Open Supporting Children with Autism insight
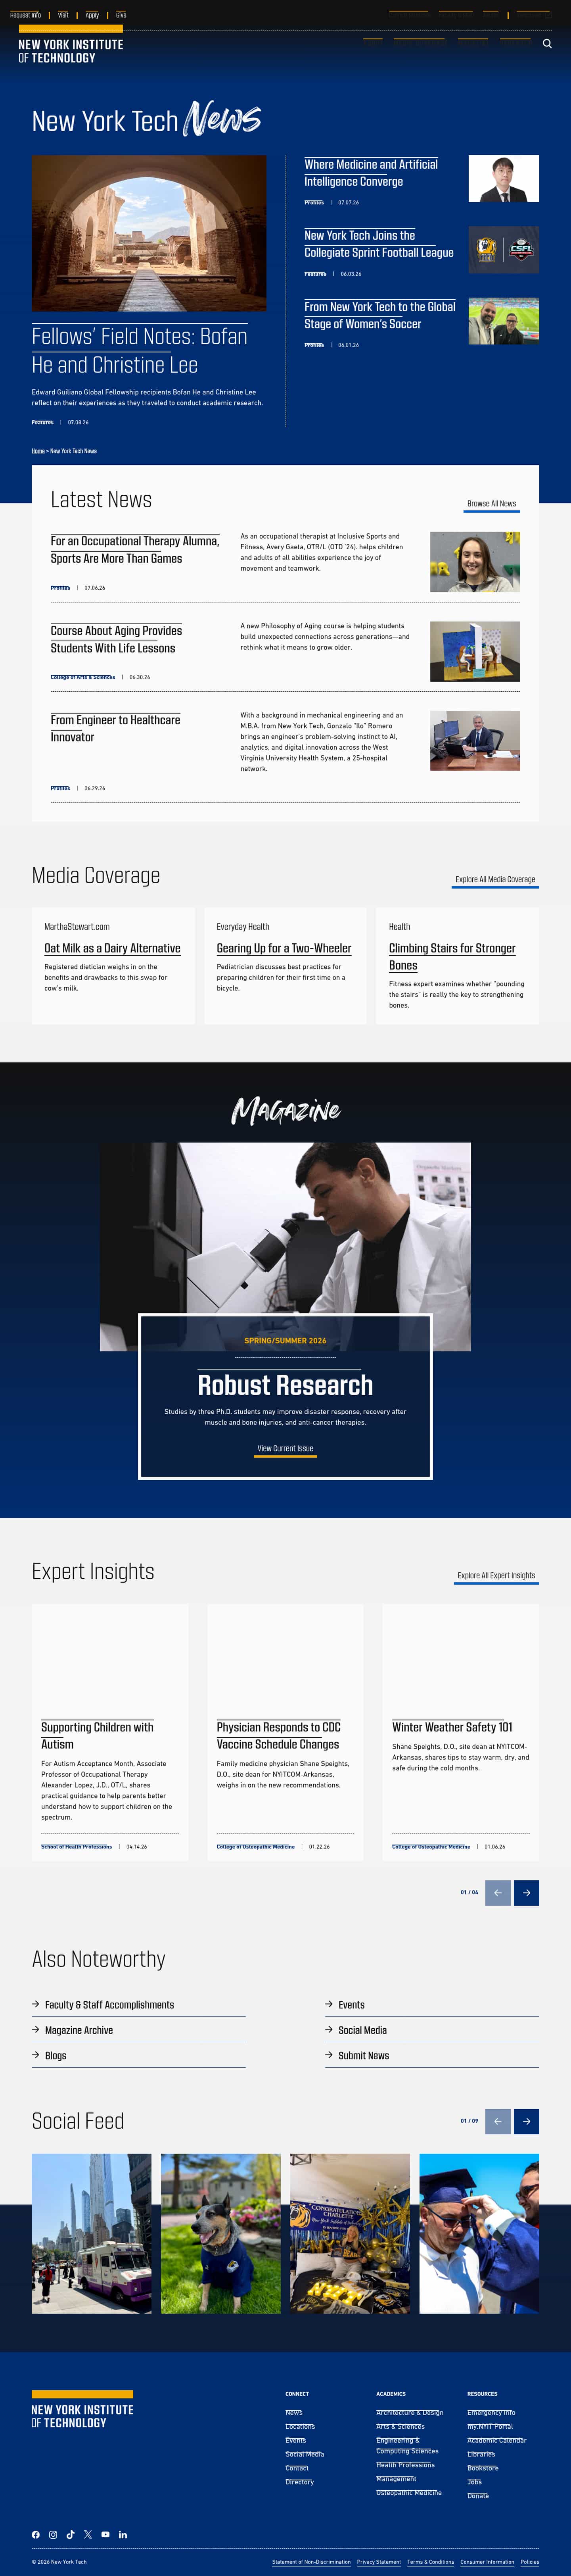The image size is (571, 2576). pos(97,1736)
